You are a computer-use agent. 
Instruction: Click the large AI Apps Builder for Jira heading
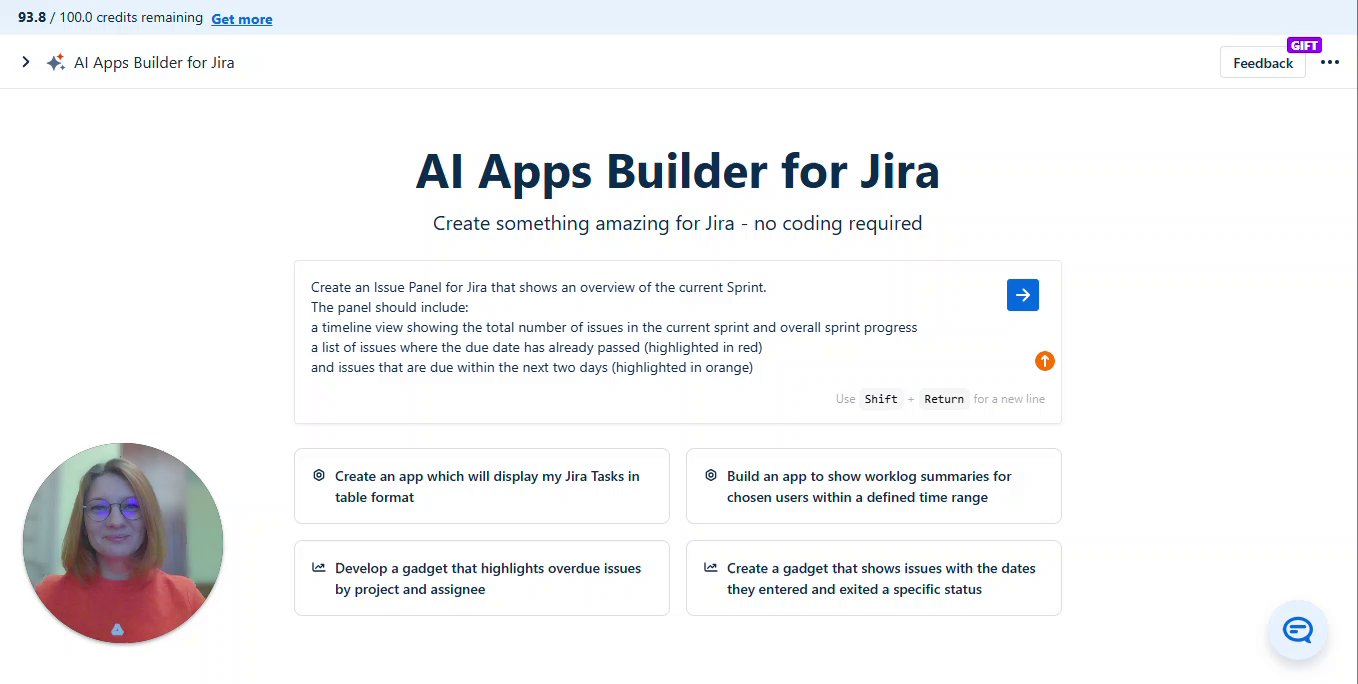pyautogui.click(x=678, y=171)
